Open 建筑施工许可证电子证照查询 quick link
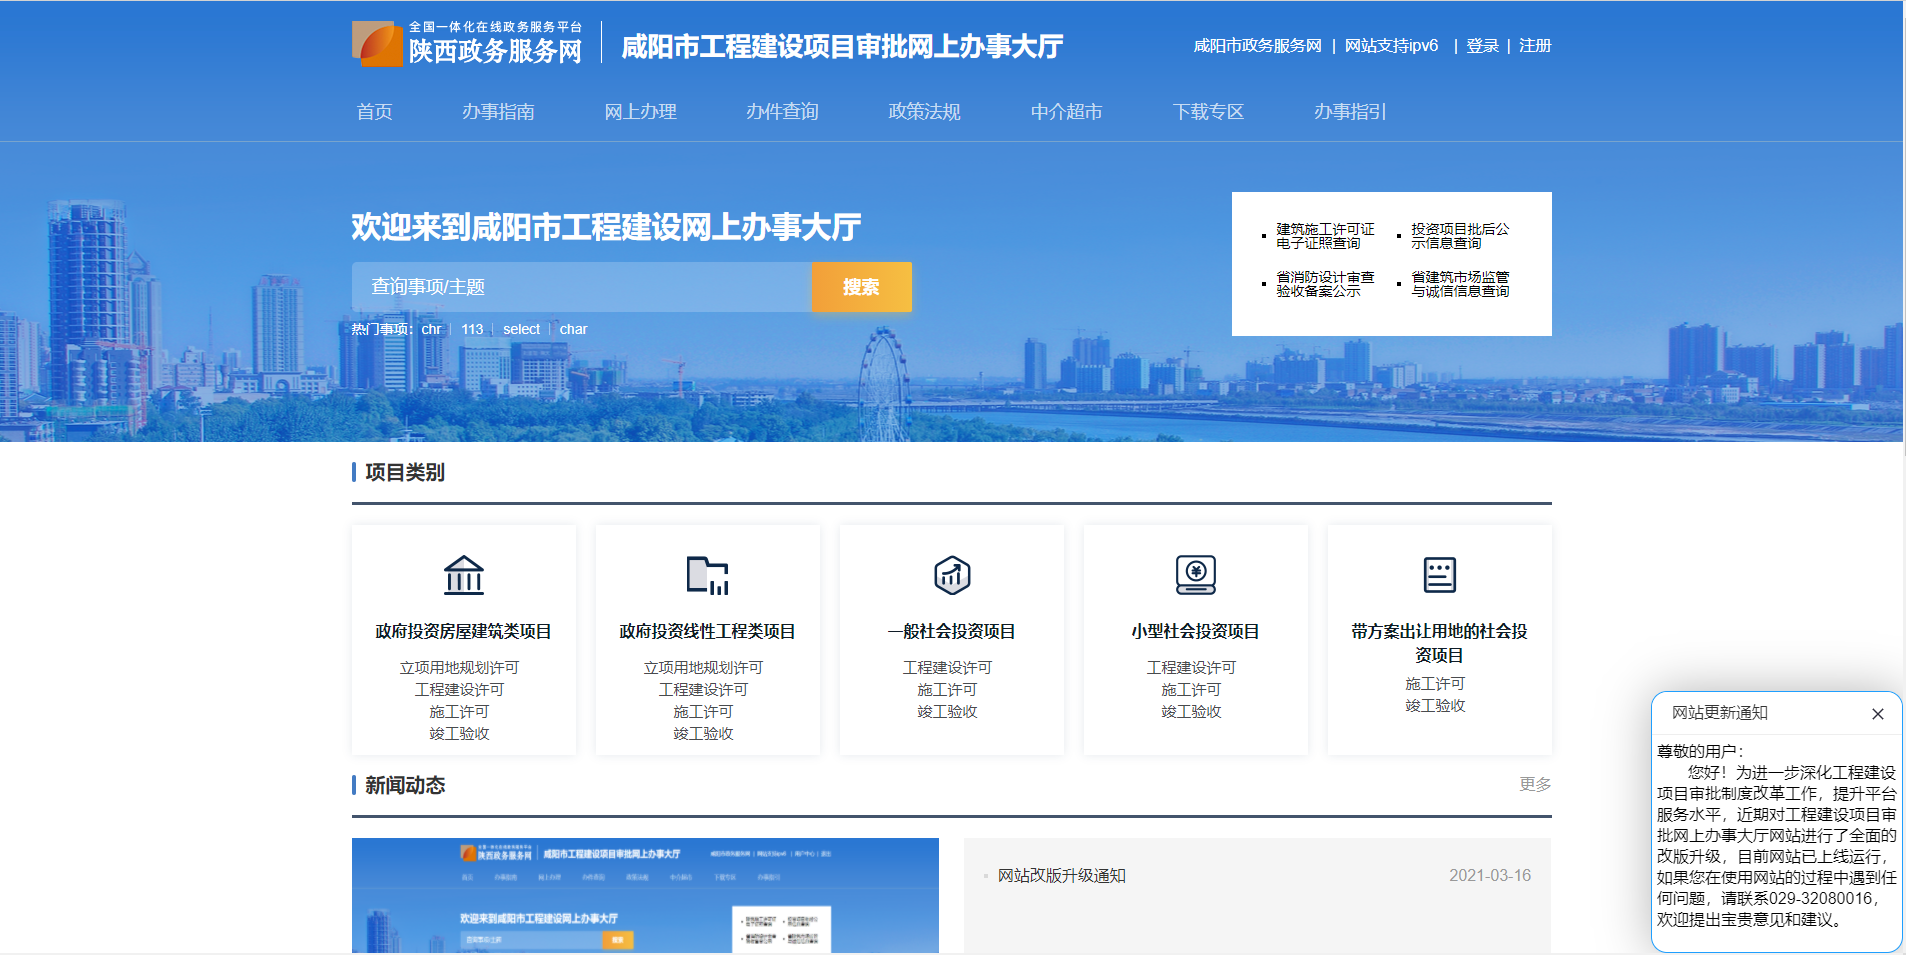1906x955 pixels. coord(1324,236)
